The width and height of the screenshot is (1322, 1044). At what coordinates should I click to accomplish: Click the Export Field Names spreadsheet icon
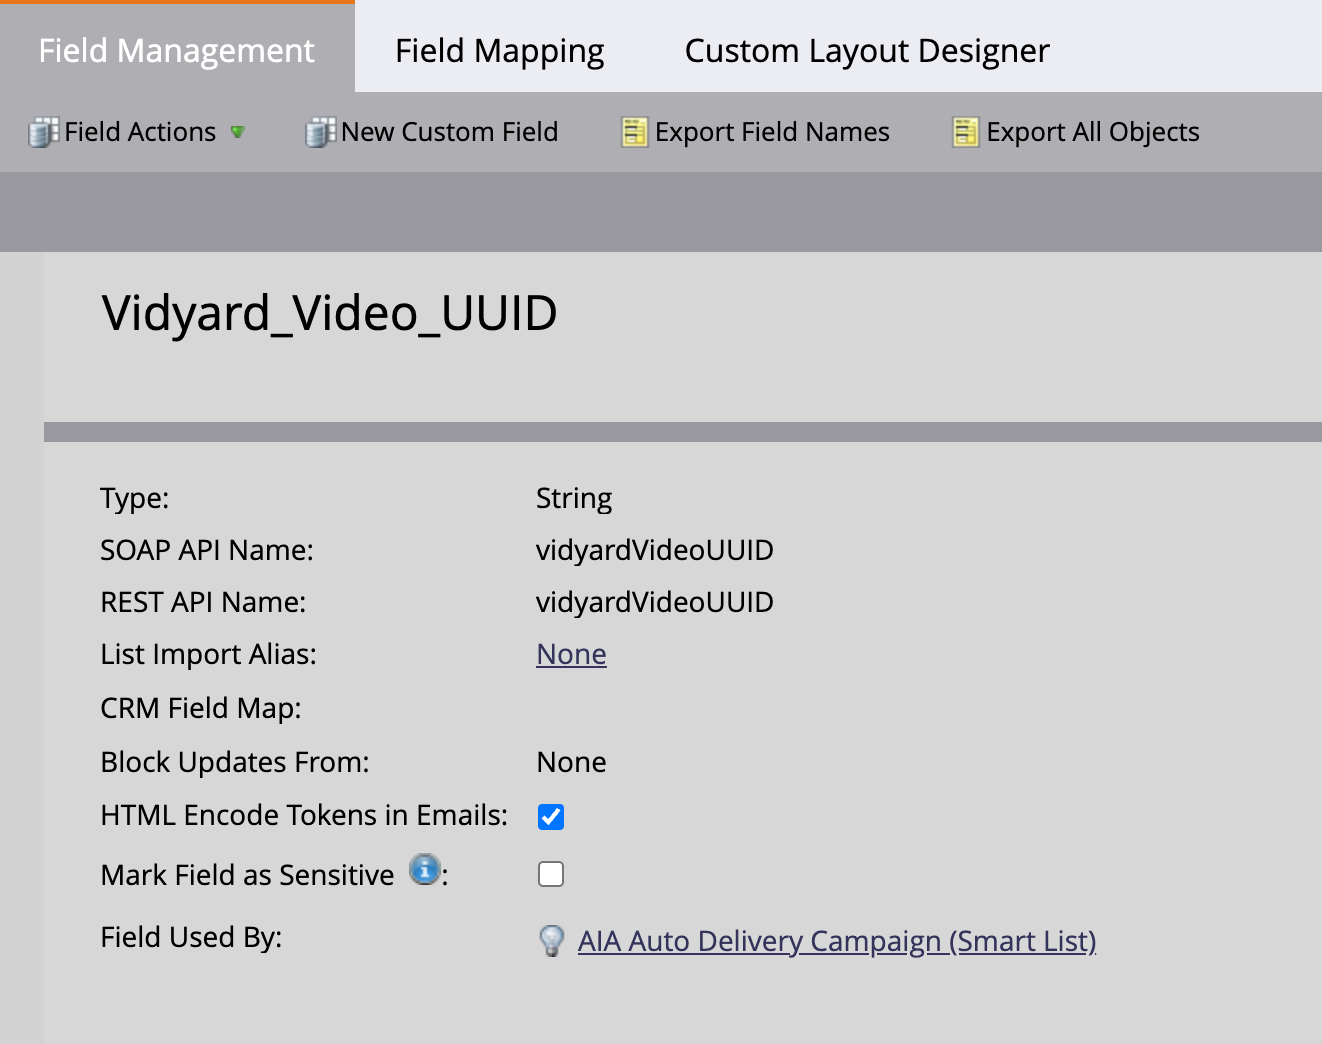click(x=633, y=131)
